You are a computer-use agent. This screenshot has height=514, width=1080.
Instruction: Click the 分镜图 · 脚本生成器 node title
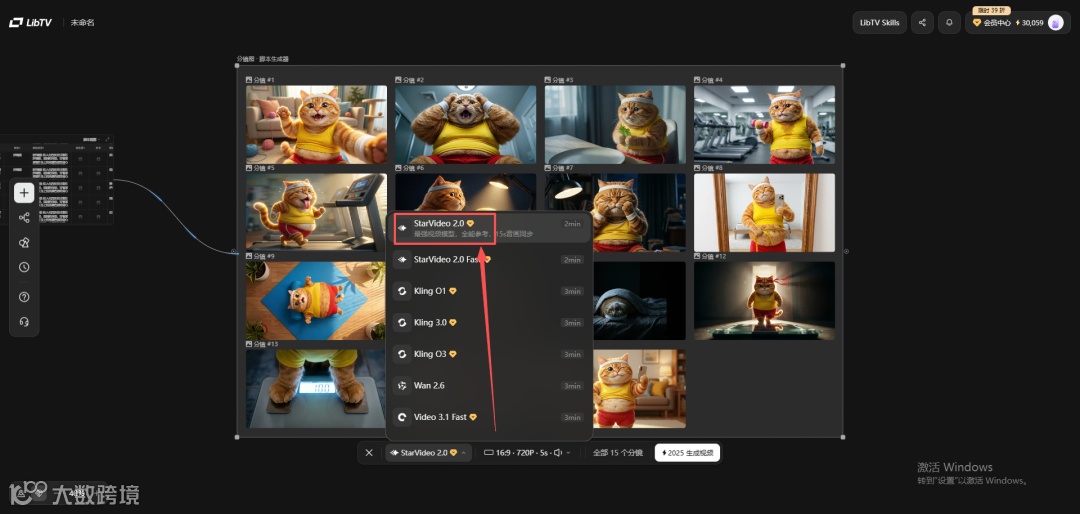coord(262,59)
